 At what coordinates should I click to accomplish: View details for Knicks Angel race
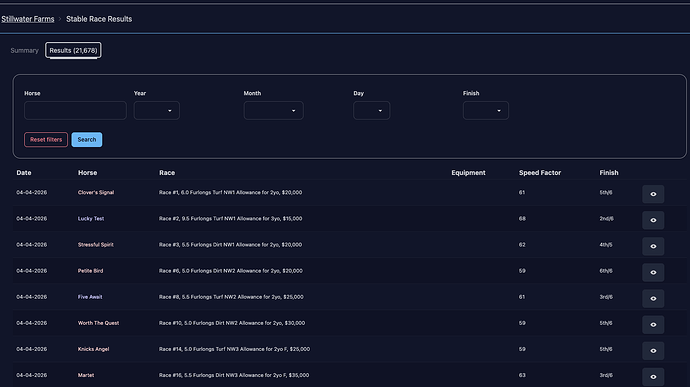coord(653,351)
